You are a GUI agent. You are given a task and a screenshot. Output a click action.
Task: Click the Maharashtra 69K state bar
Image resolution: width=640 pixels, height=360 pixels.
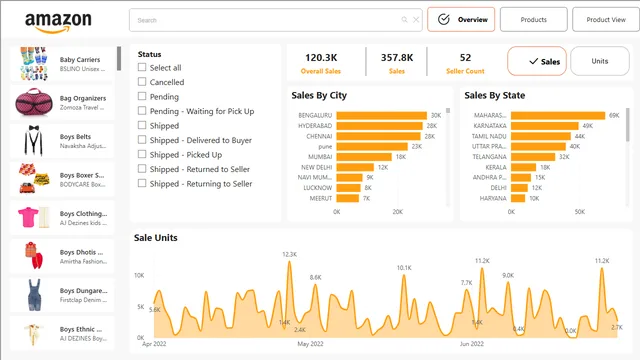point(558,116)
